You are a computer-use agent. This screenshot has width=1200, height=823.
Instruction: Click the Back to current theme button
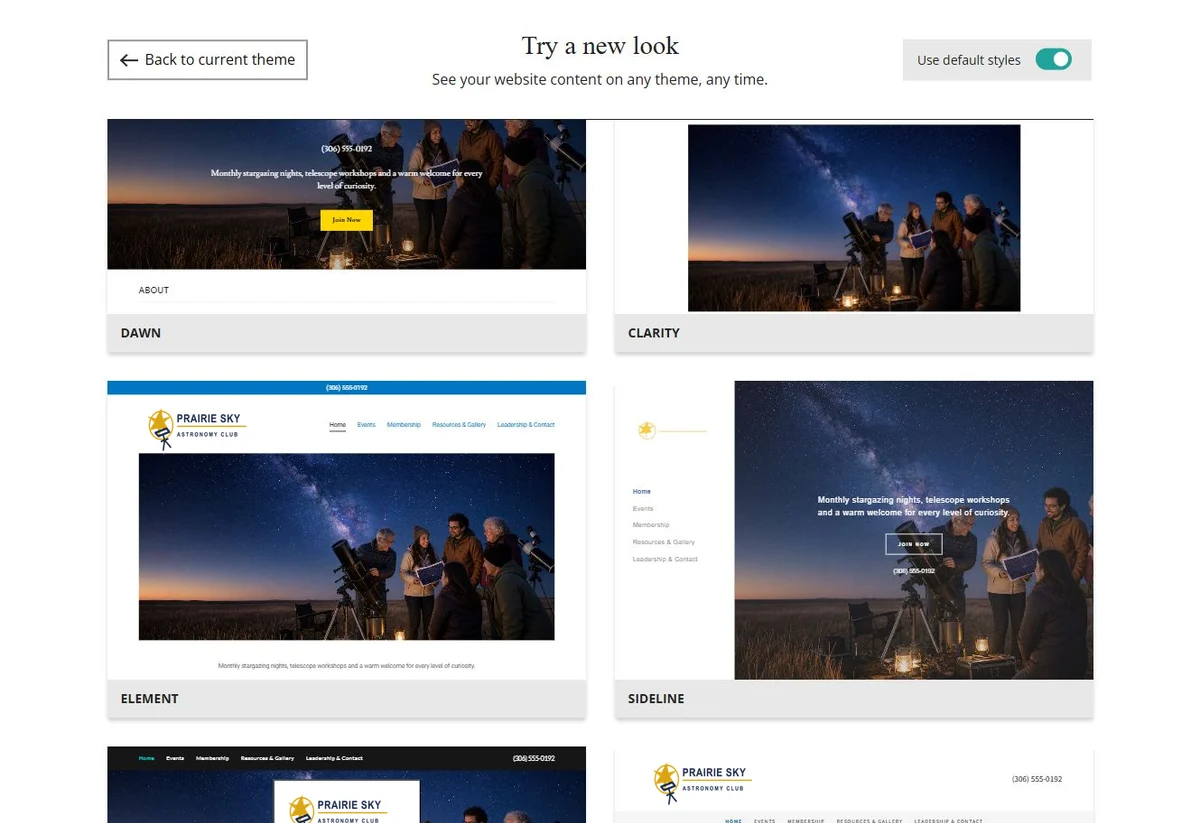coord(207,60)
